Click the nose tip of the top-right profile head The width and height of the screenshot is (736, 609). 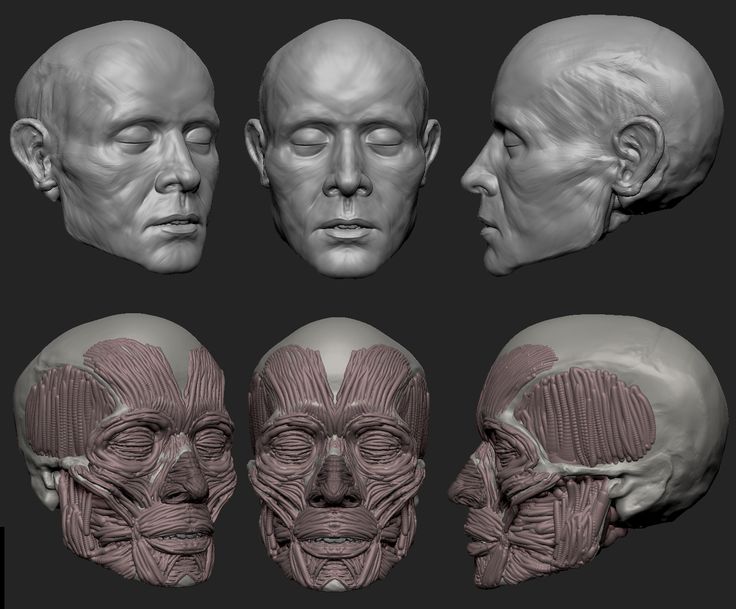(x=467, y=182)
